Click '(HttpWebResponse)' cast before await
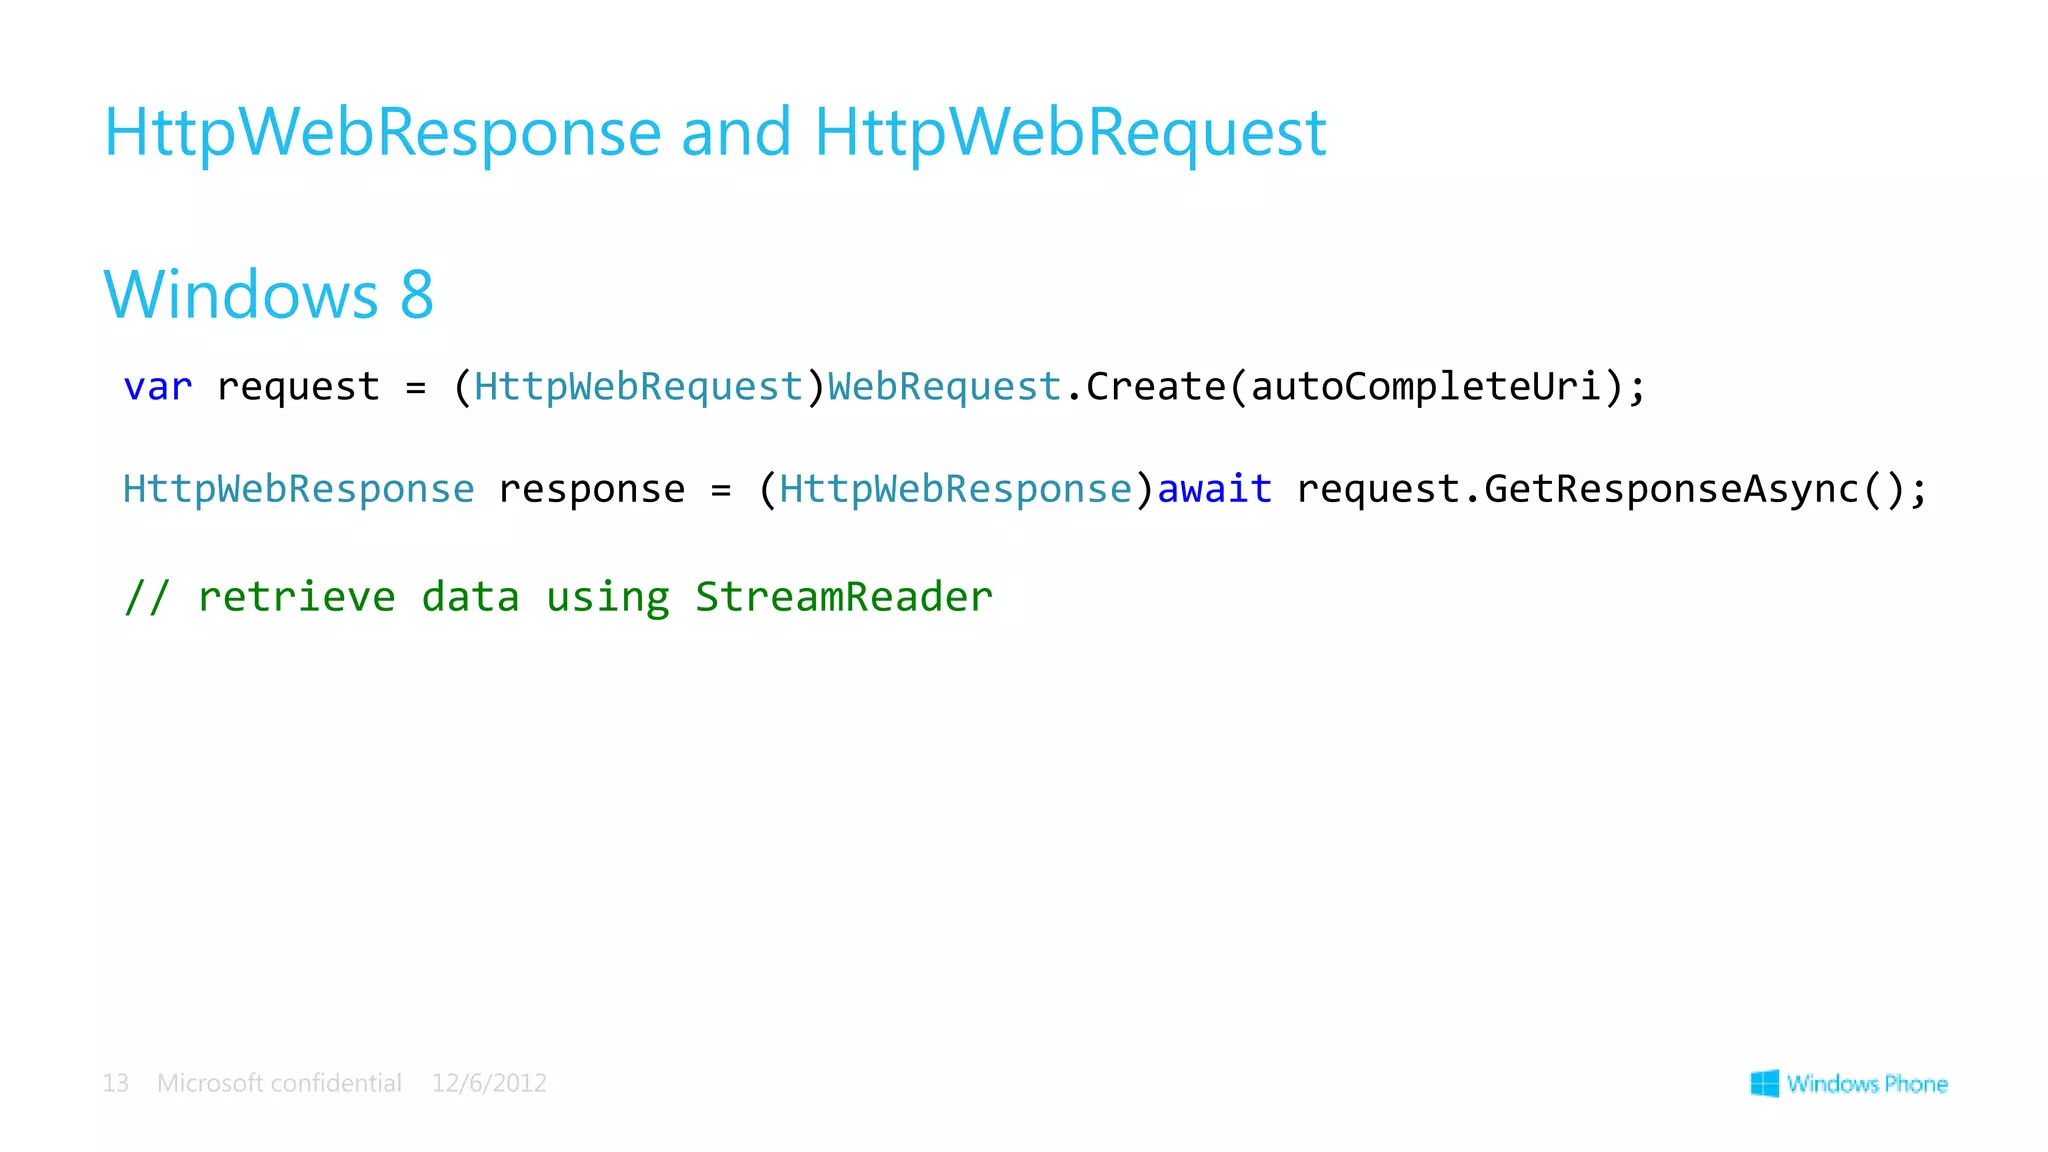The width and height of the screenshot is (2048, 1152). click(957, 490)
